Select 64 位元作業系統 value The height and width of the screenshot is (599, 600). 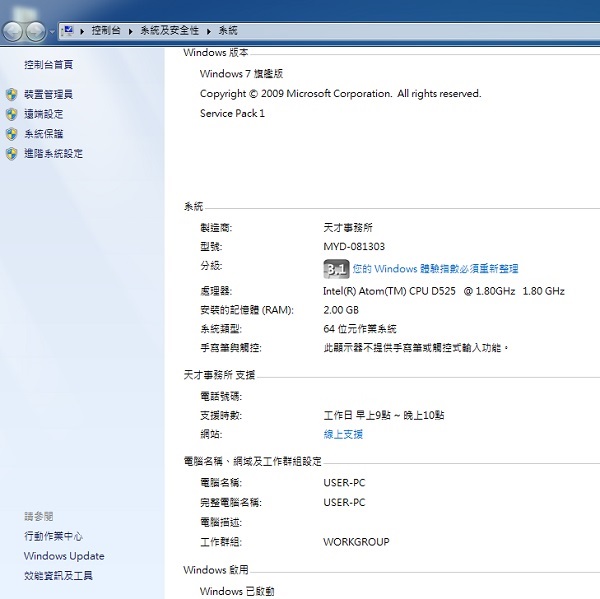360,329
